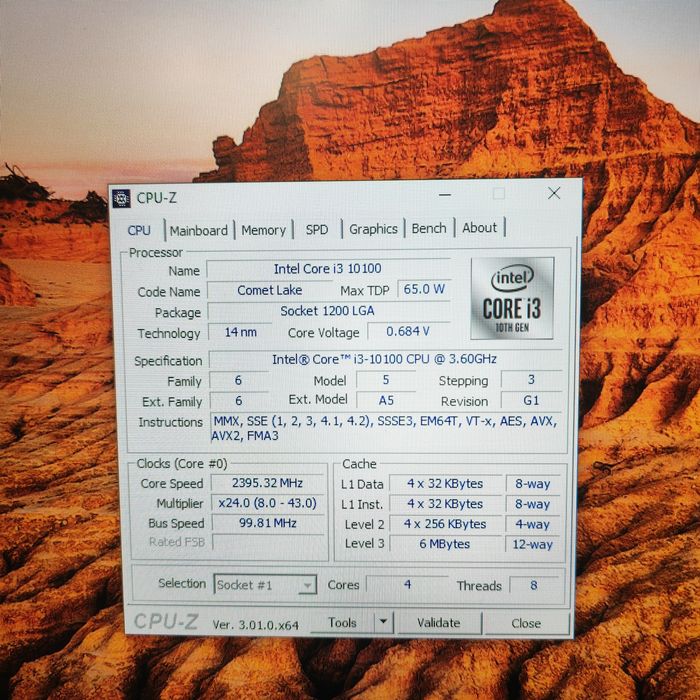Viewport: 700px width, 700px height.
Task: Click the Core Speed value '2395.32 MHz'
Action: point(267,483)
